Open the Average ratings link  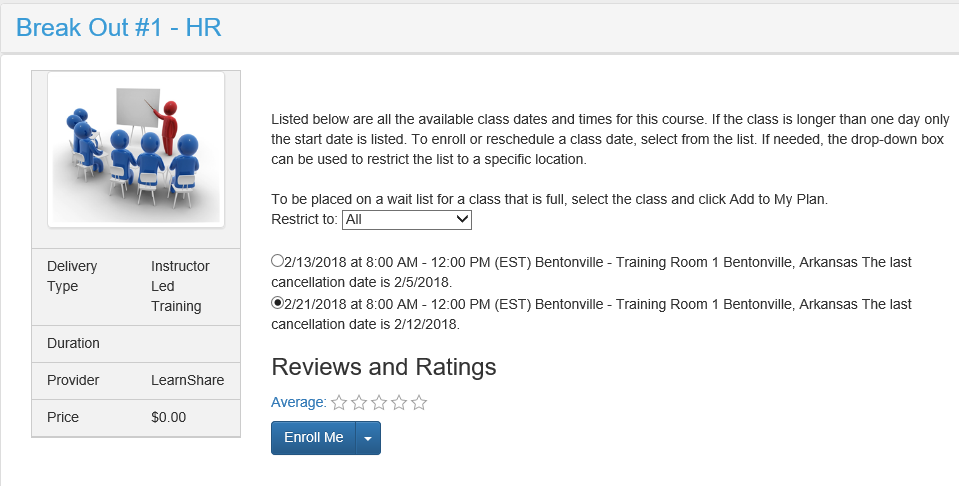point(298,402)
